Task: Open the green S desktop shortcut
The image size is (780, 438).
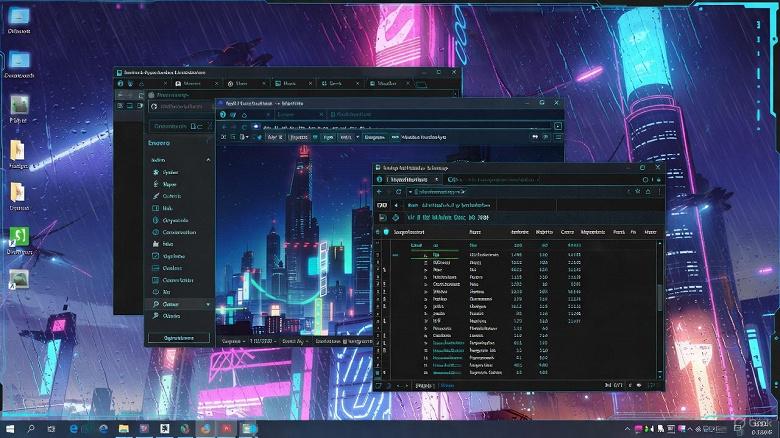Action: 19,236
